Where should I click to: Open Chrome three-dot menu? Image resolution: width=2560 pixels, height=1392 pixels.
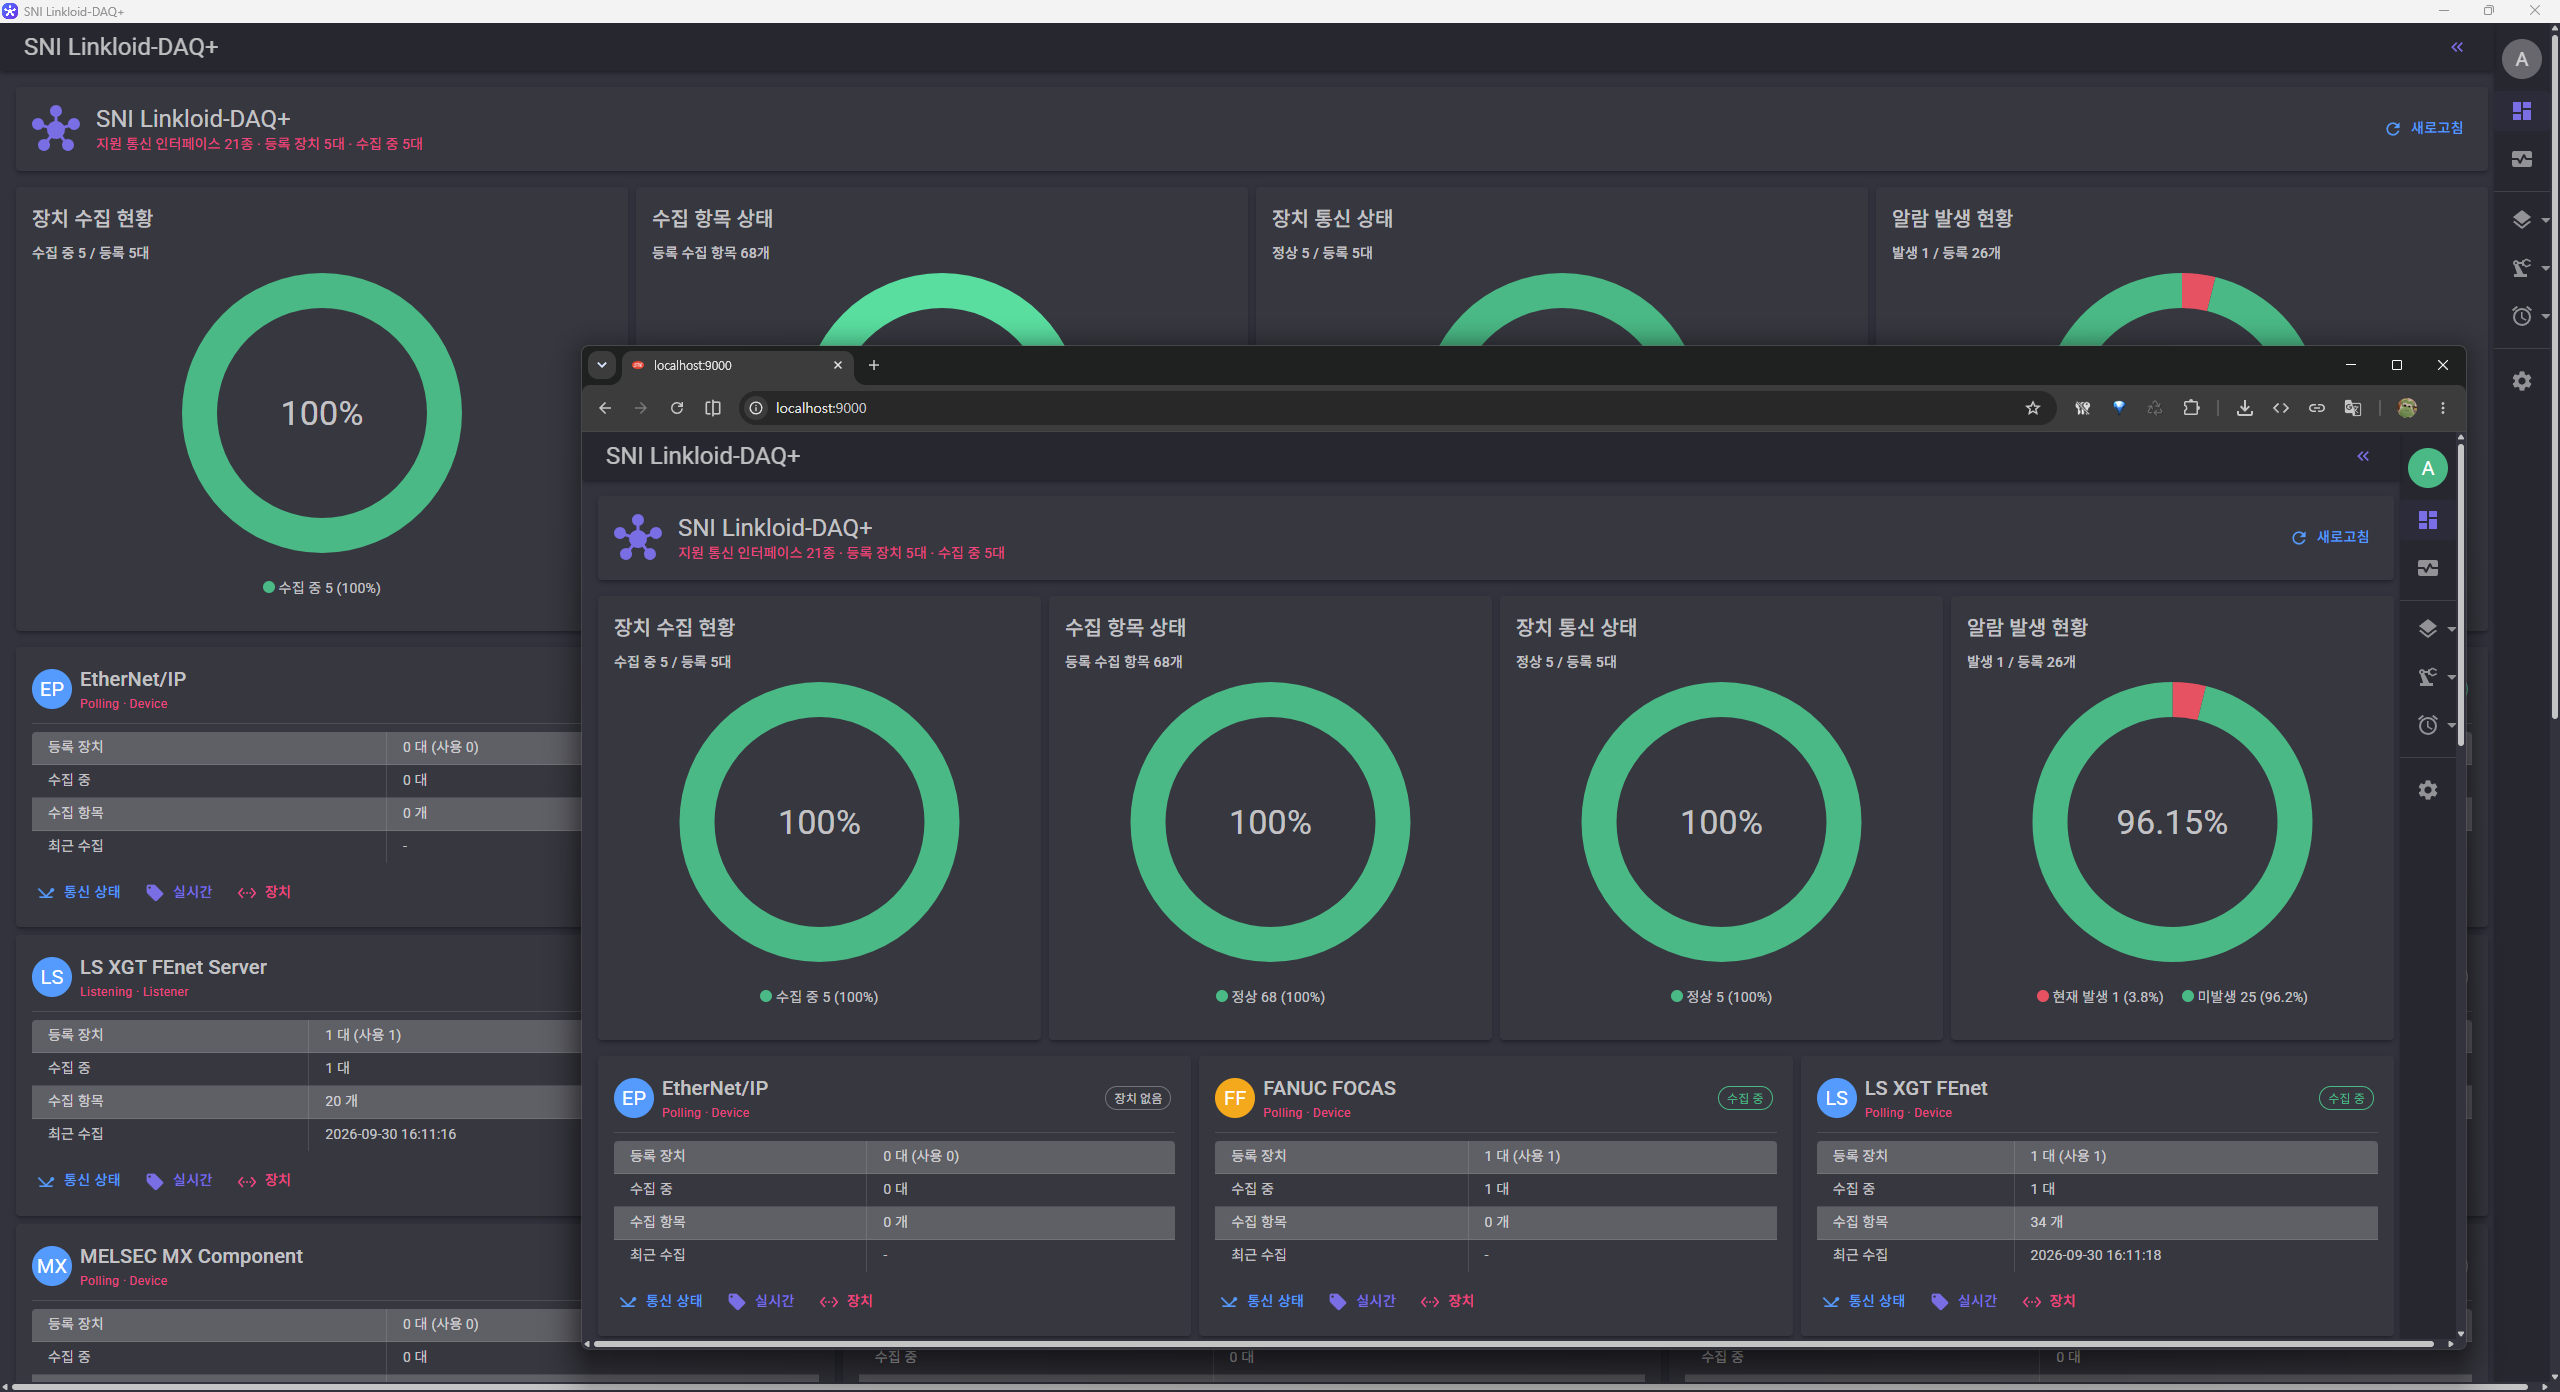click(x=2442, y=408)
